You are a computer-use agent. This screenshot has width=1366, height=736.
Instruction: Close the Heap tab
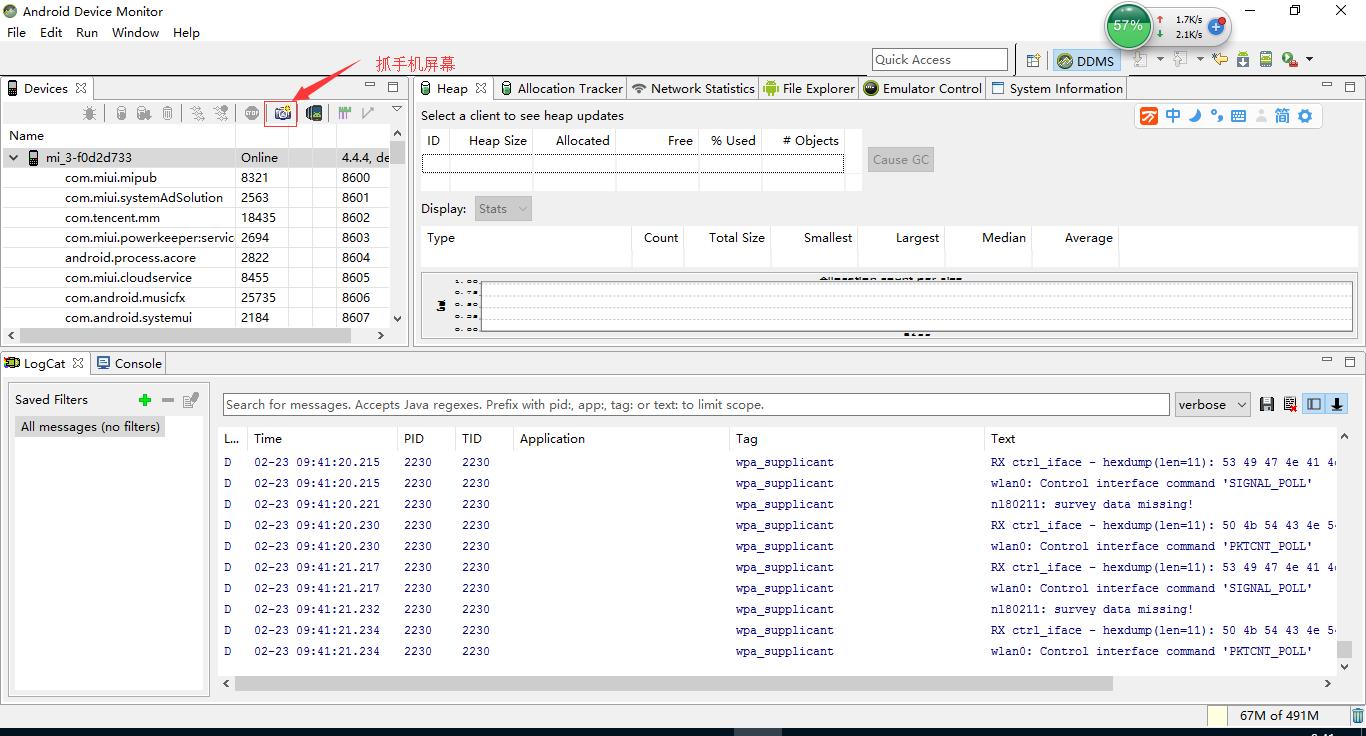pyautogui.click(x=481, y=88)
